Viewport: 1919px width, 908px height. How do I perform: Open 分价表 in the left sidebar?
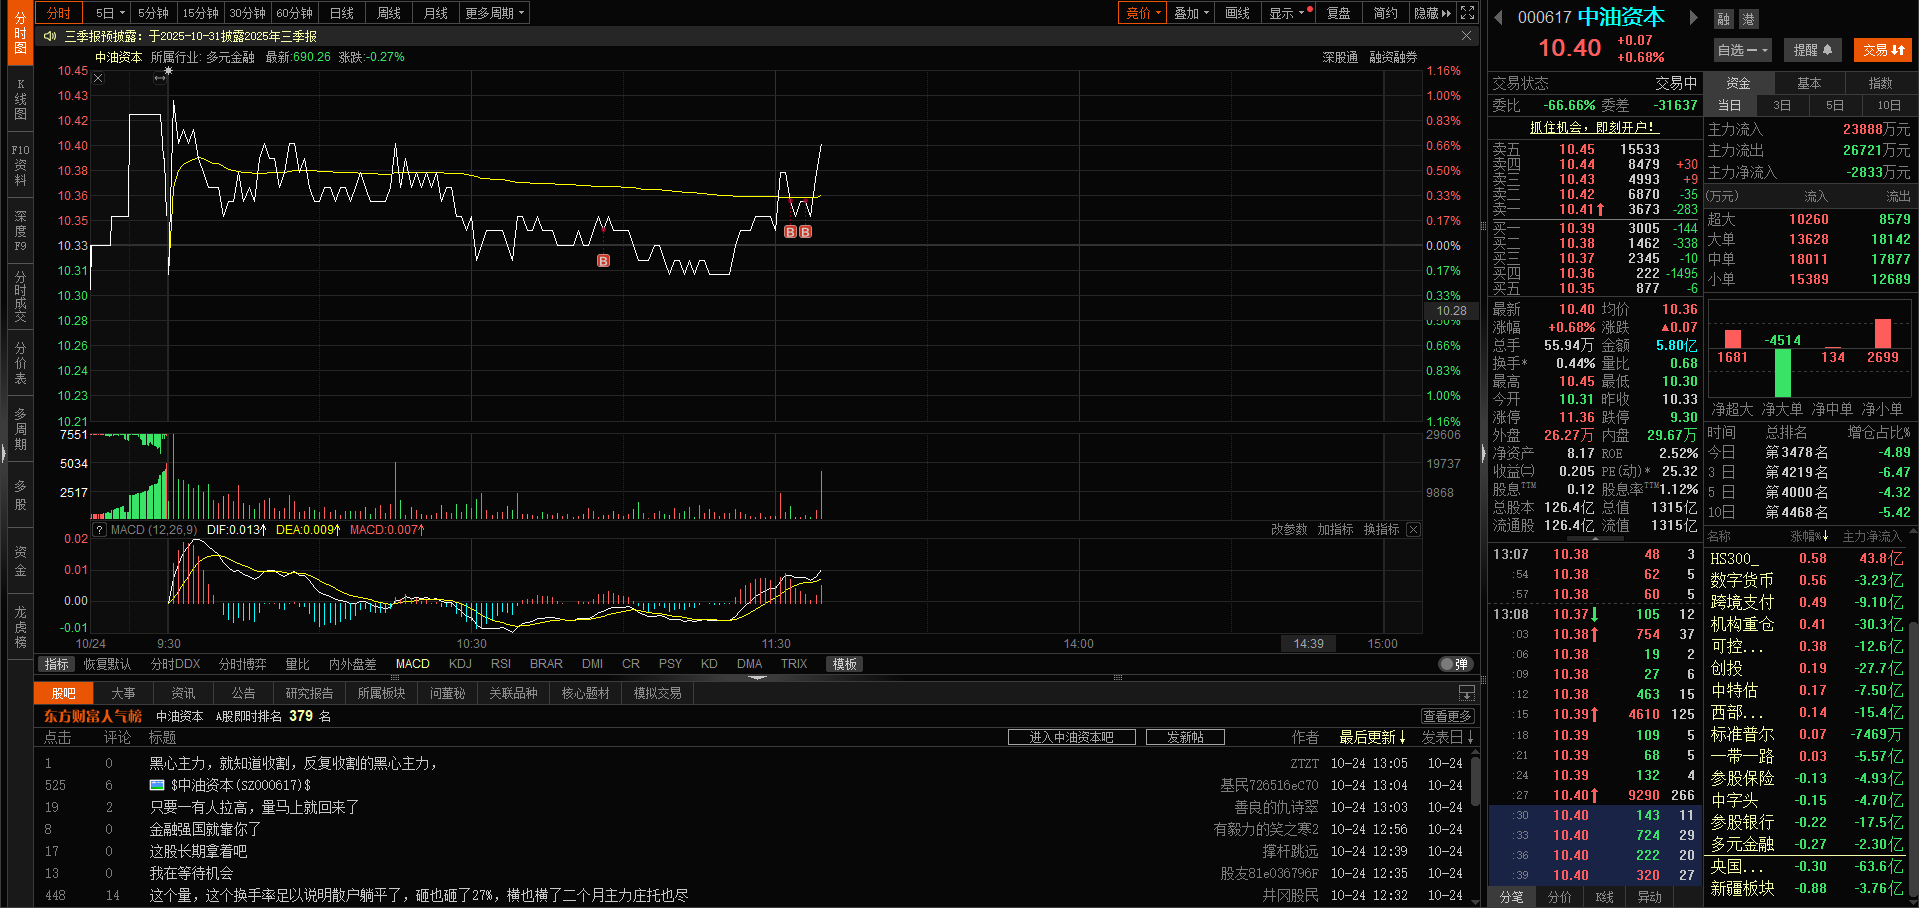[x=20, y=363]
